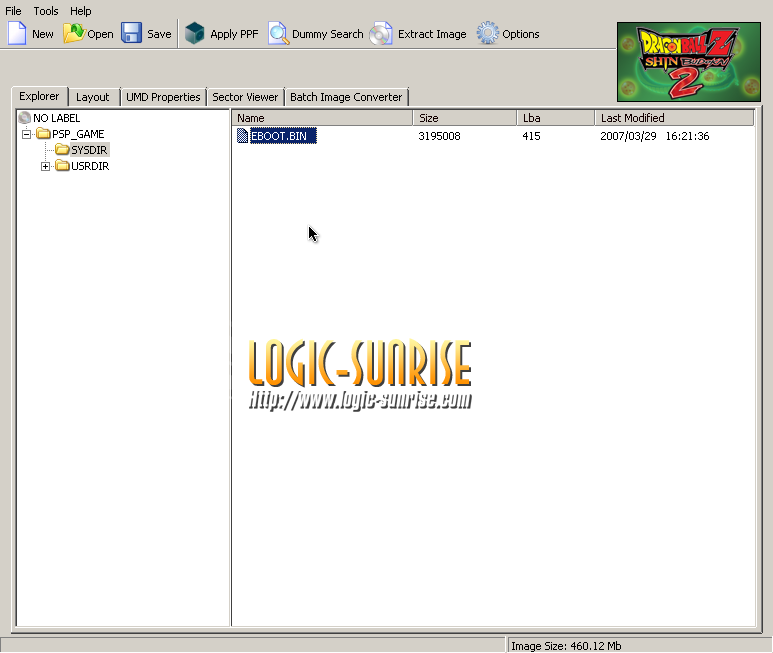This screenshot has width=773, height=653.
Task: Open the File menu
Action: [x=13, y=11]
